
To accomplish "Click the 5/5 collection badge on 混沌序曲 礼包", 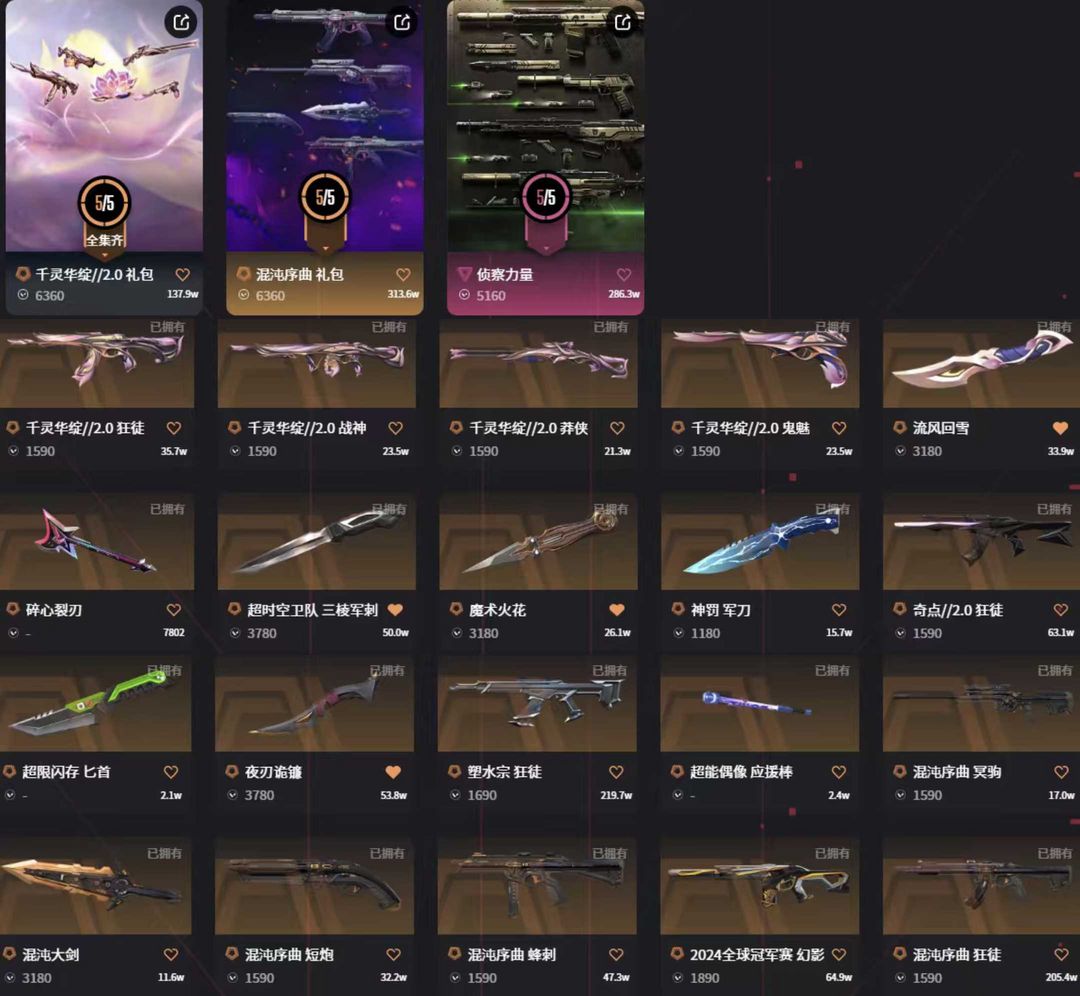I will (x=325, y=198).
